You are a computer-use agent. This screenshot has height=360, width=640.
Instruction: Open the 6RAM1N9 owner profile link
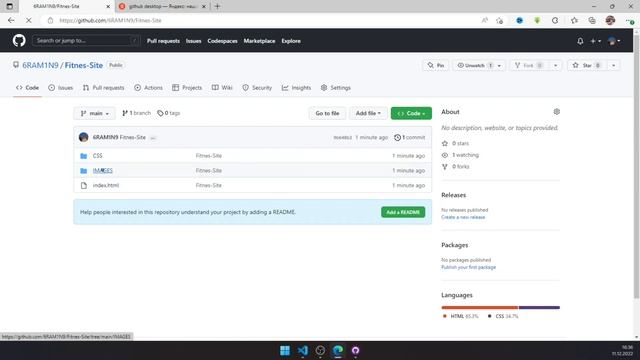[x=40, y=65]
